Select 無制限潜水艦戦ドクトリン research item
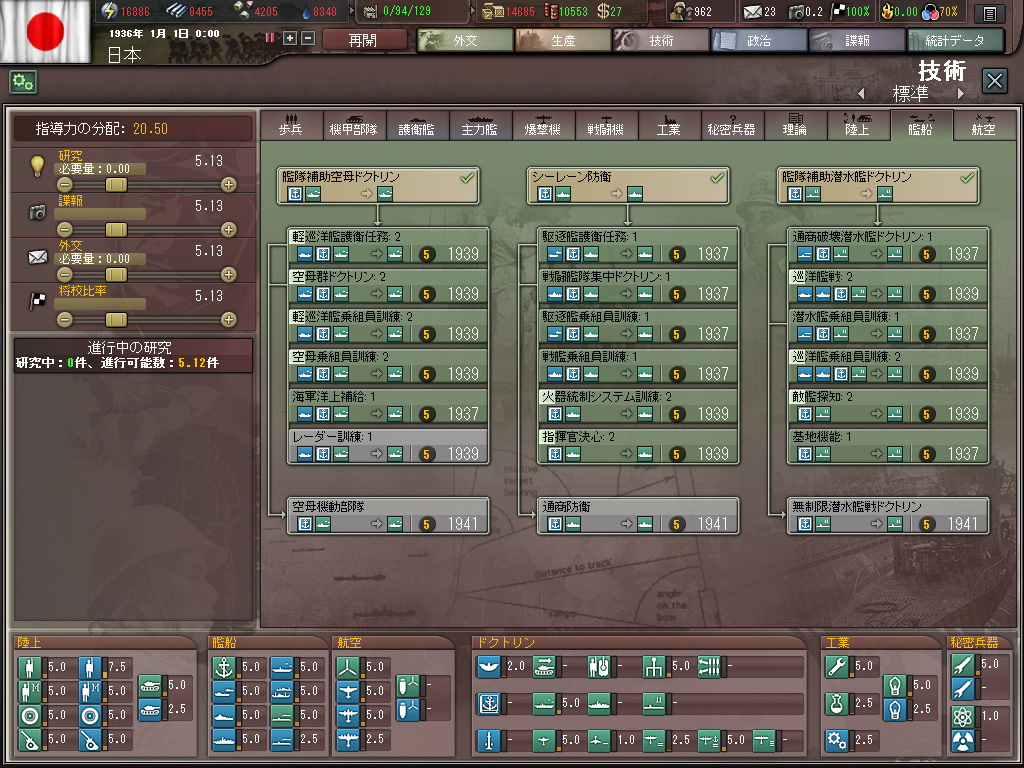 pos(889,516)
